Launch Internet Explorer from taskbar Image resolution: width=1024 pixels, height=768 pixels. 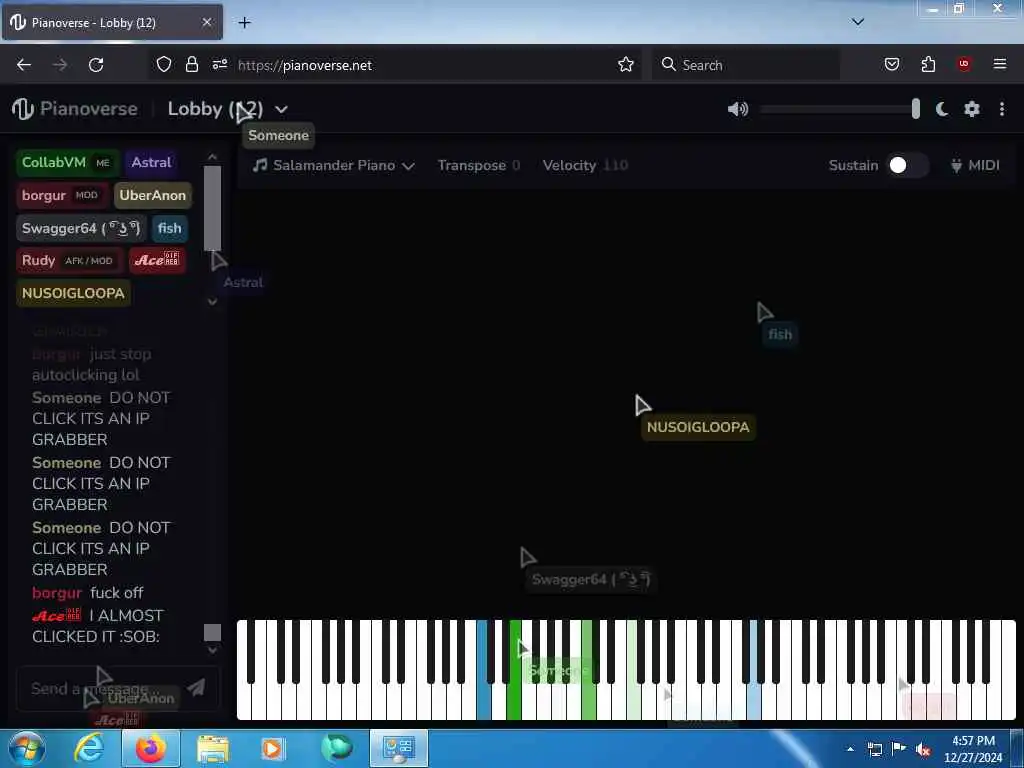[89, 748]
